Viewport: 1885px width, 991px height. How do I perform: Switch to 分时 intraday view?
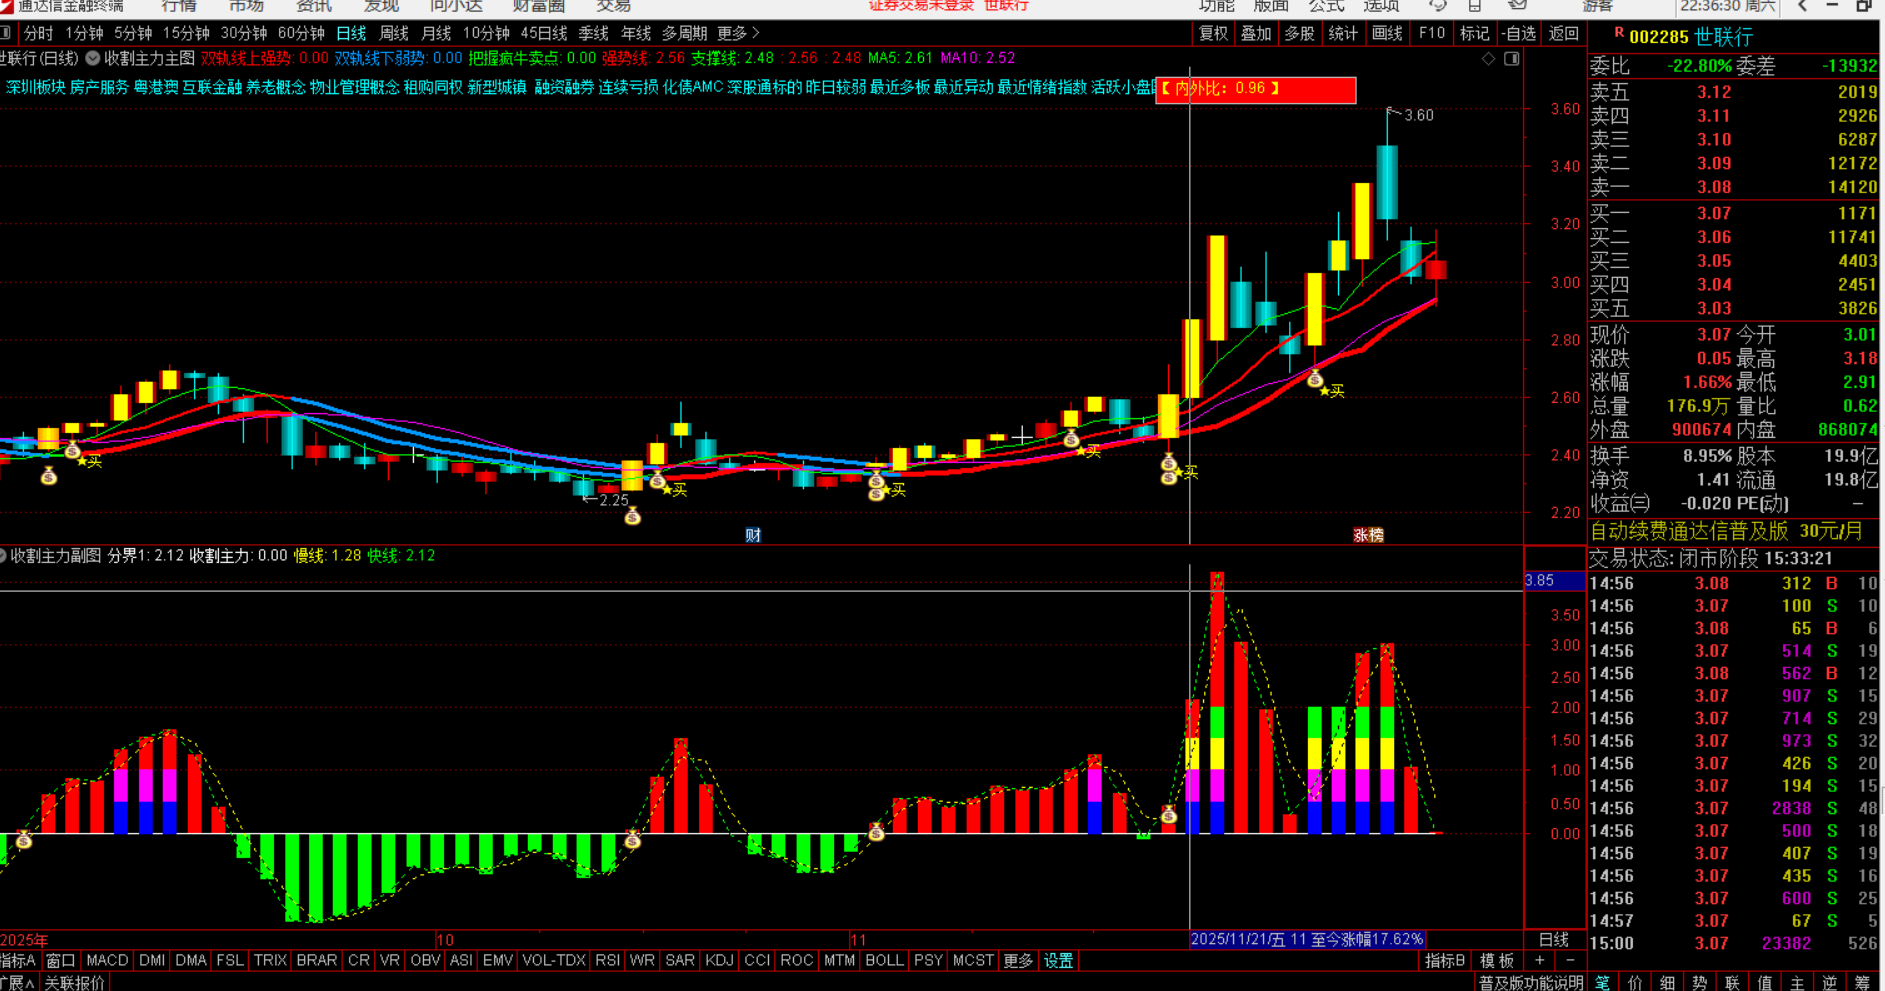tap(38, 33)
